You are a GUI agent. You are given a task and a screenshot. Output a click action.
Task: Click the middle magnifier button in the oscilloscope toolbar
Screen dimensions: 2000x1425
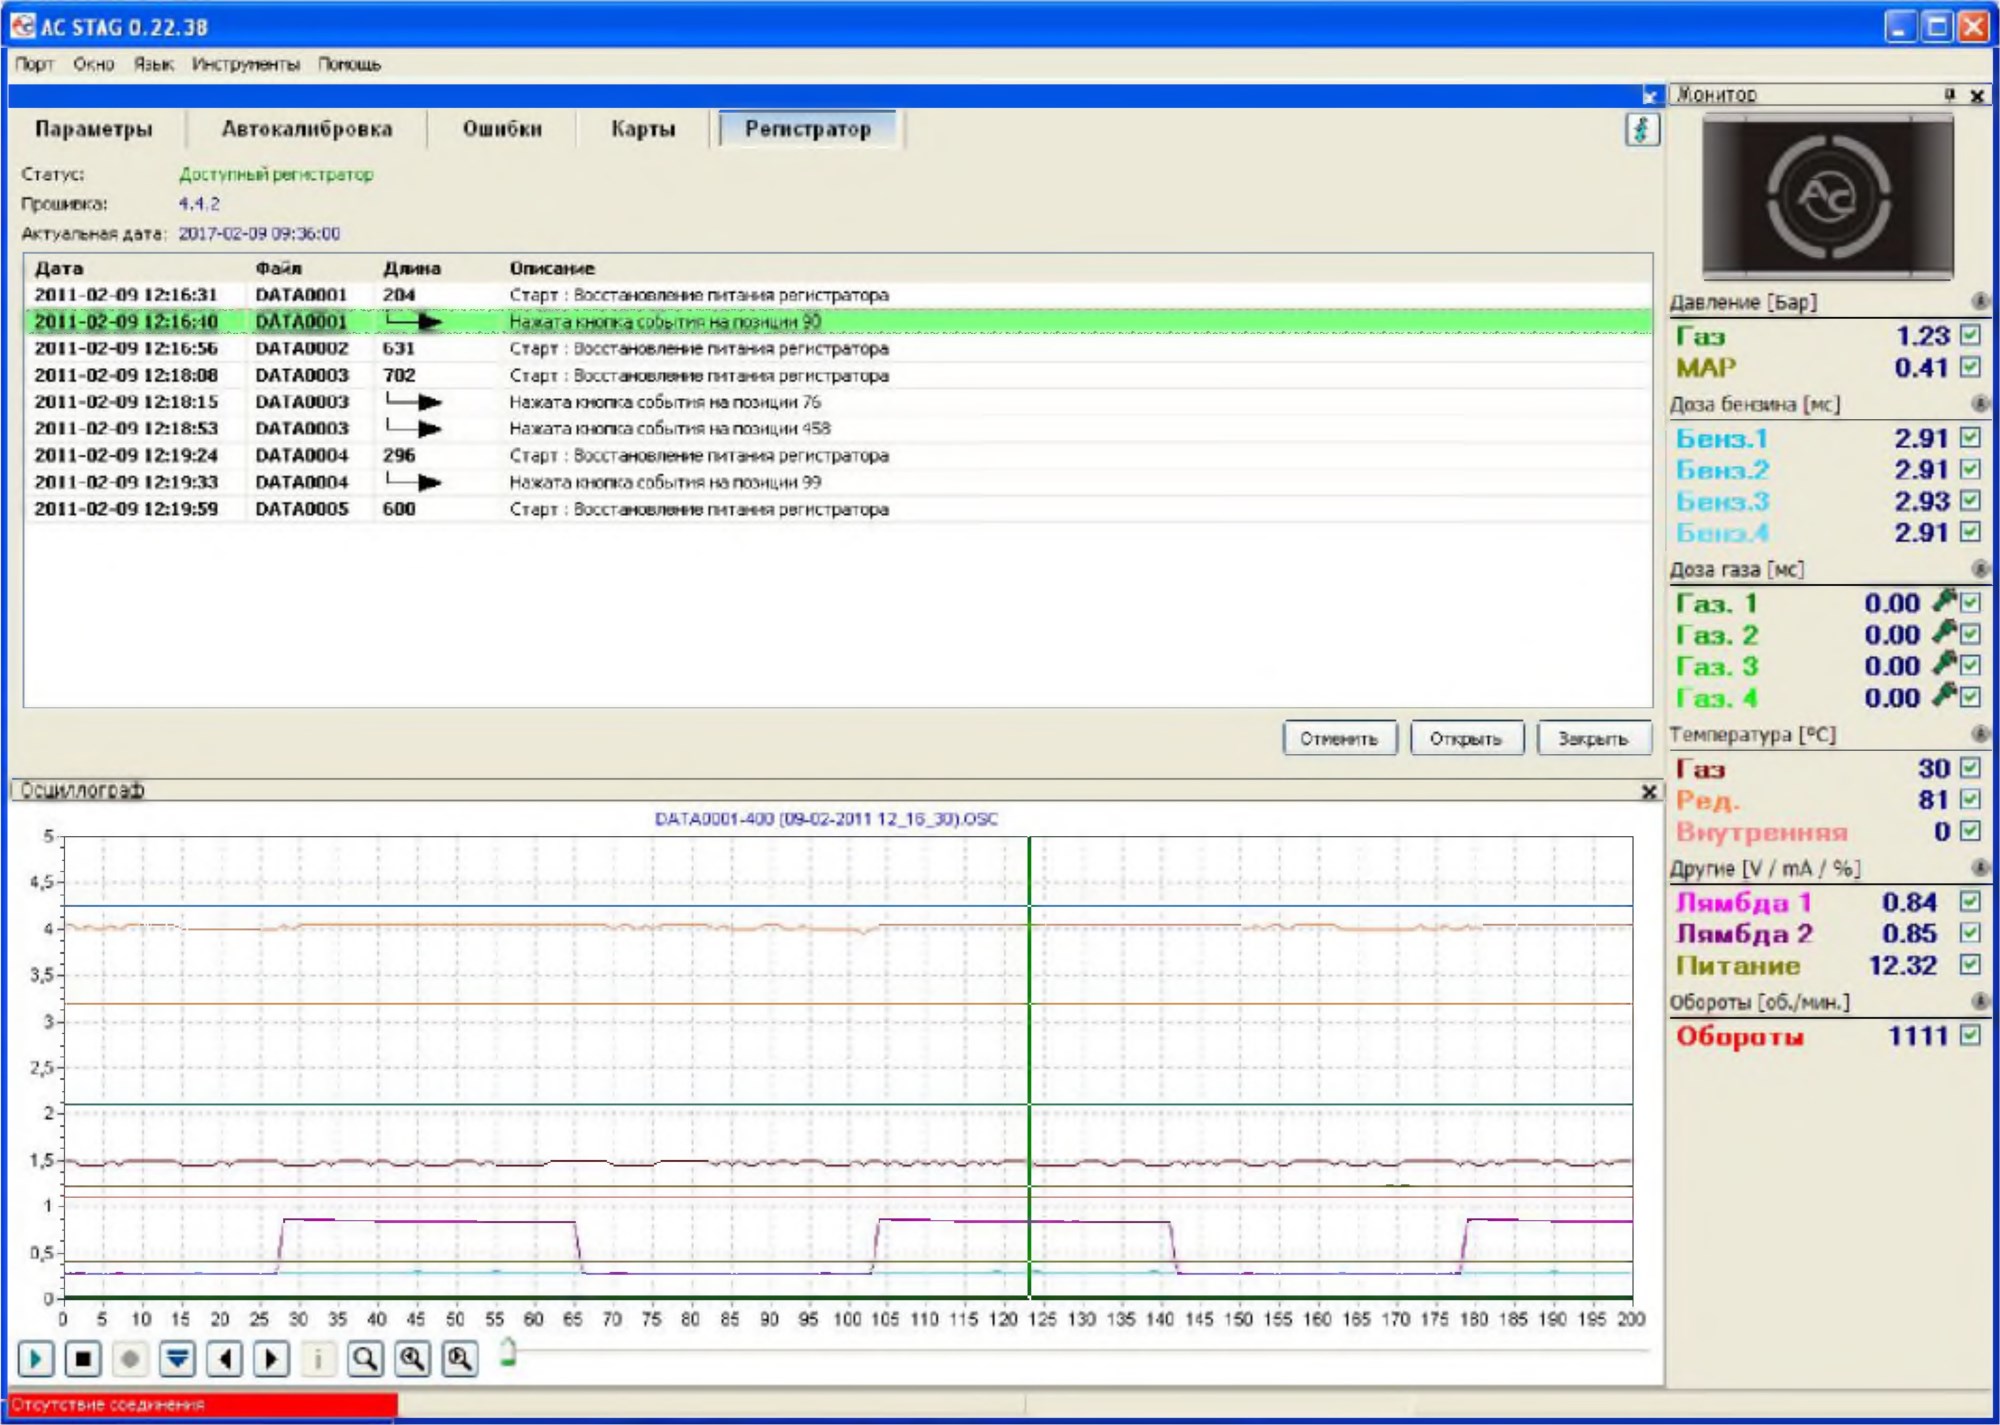(x=412, y=1359)
